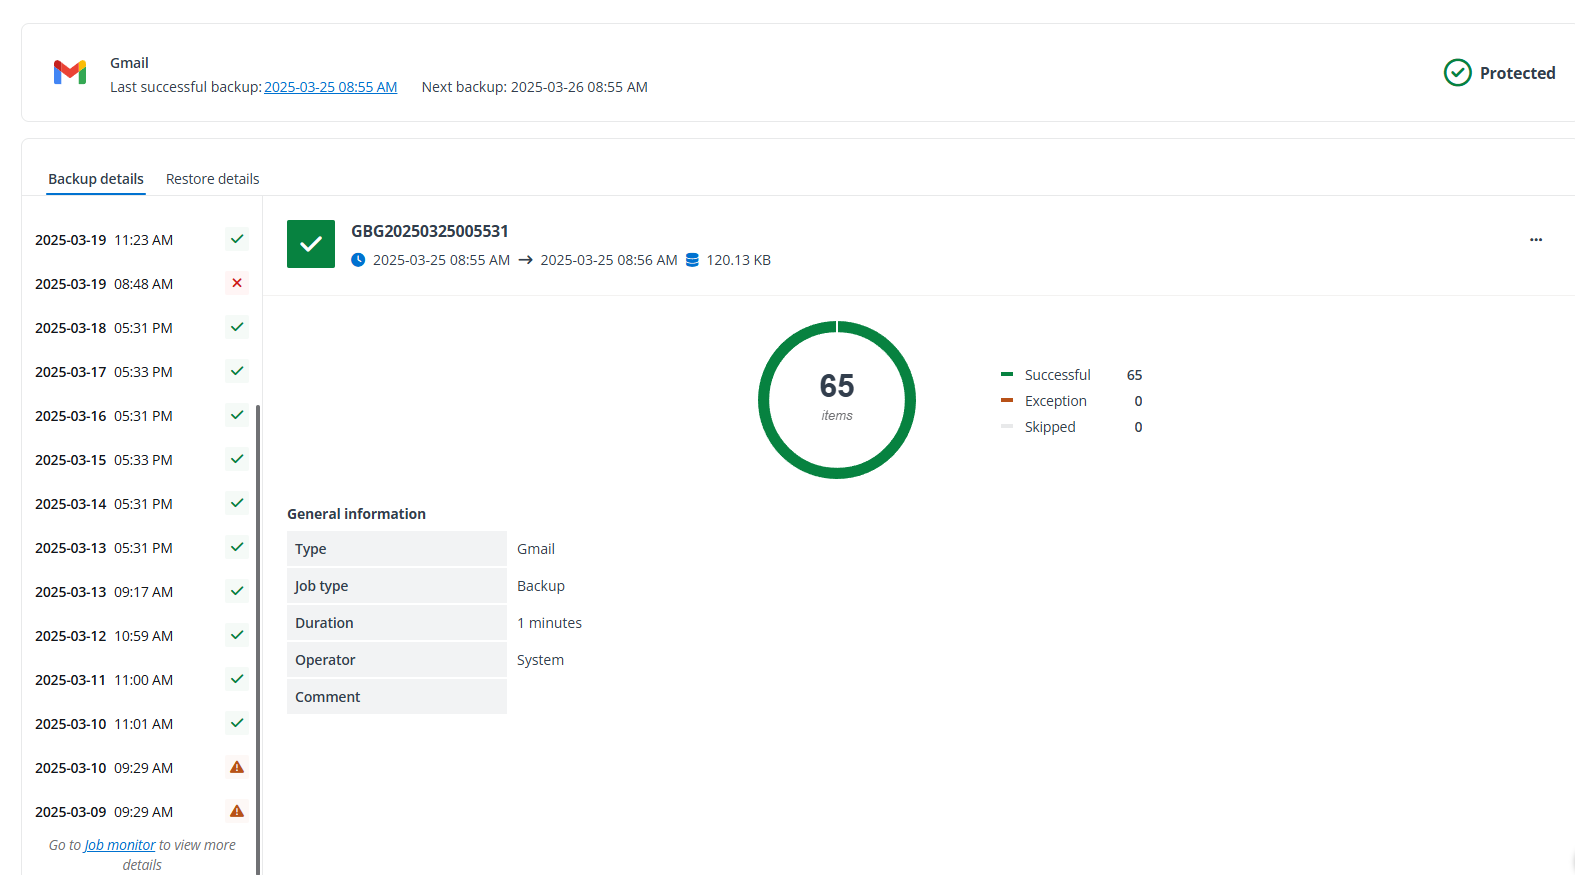
Task: Click the clock icon beside backup start time
Action: click(358, 260)
